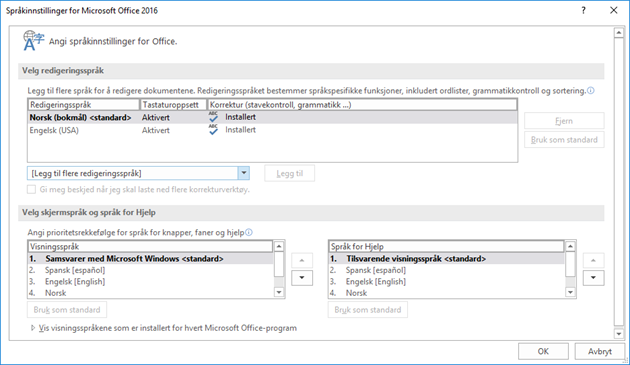Click the Språk for Hjelp list scrollbar thumb
Viewport: 630px width, 365px height.
pos(570,265)
